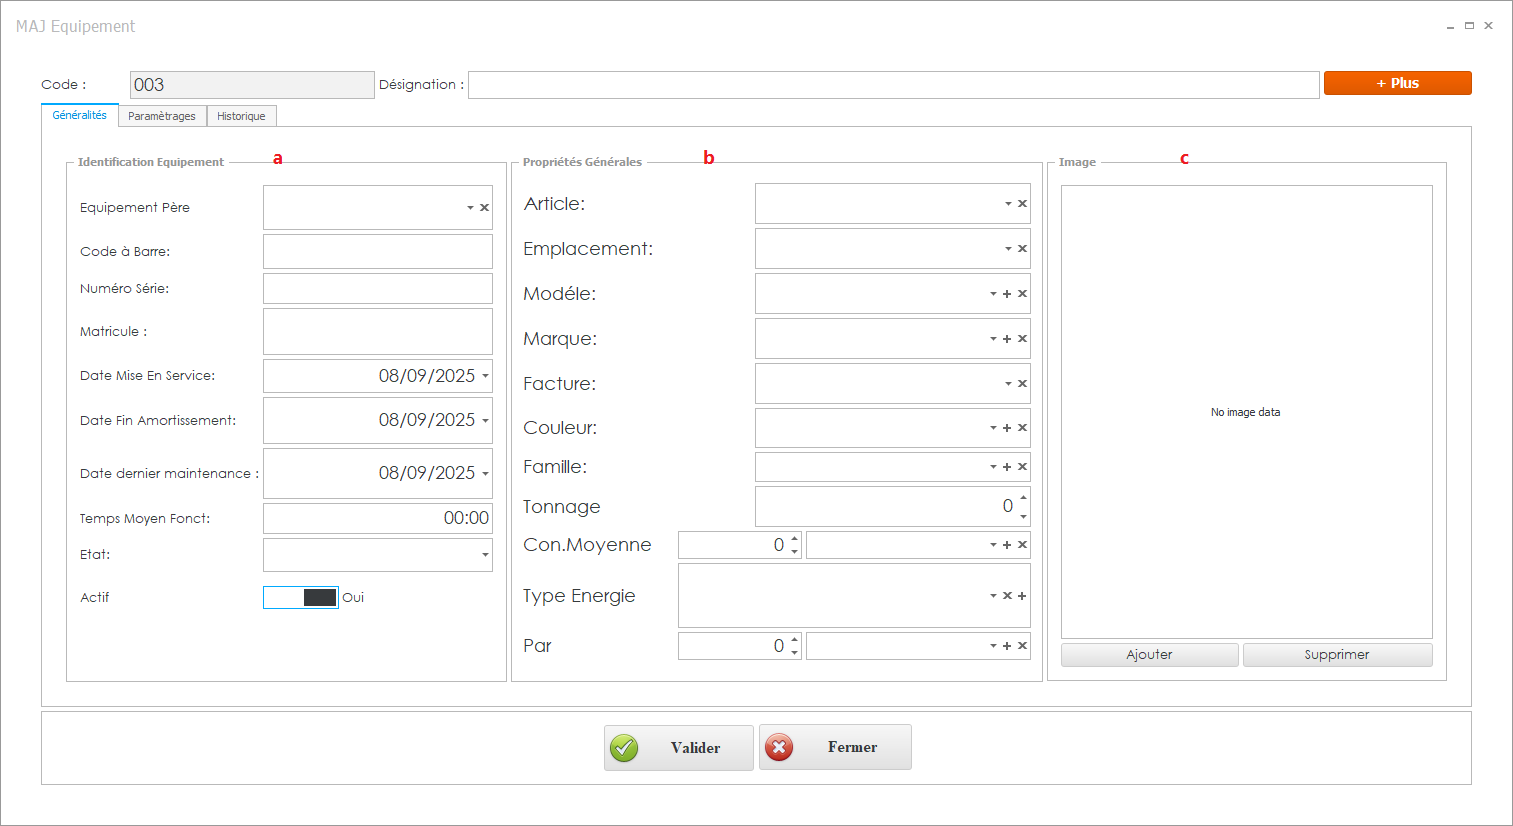Toggle the Actif switch

click(x=301, y=597)
